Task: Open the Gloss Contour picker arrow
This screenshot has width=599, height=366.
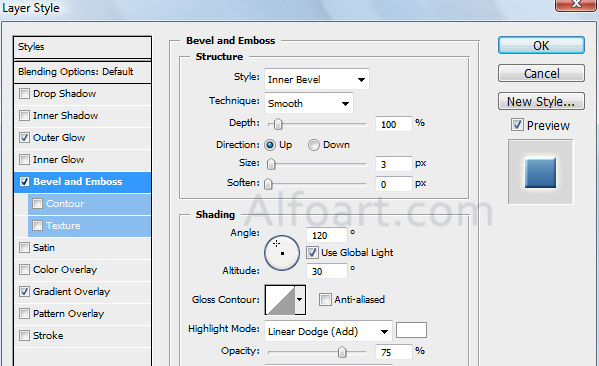Action: click(300, 300)
